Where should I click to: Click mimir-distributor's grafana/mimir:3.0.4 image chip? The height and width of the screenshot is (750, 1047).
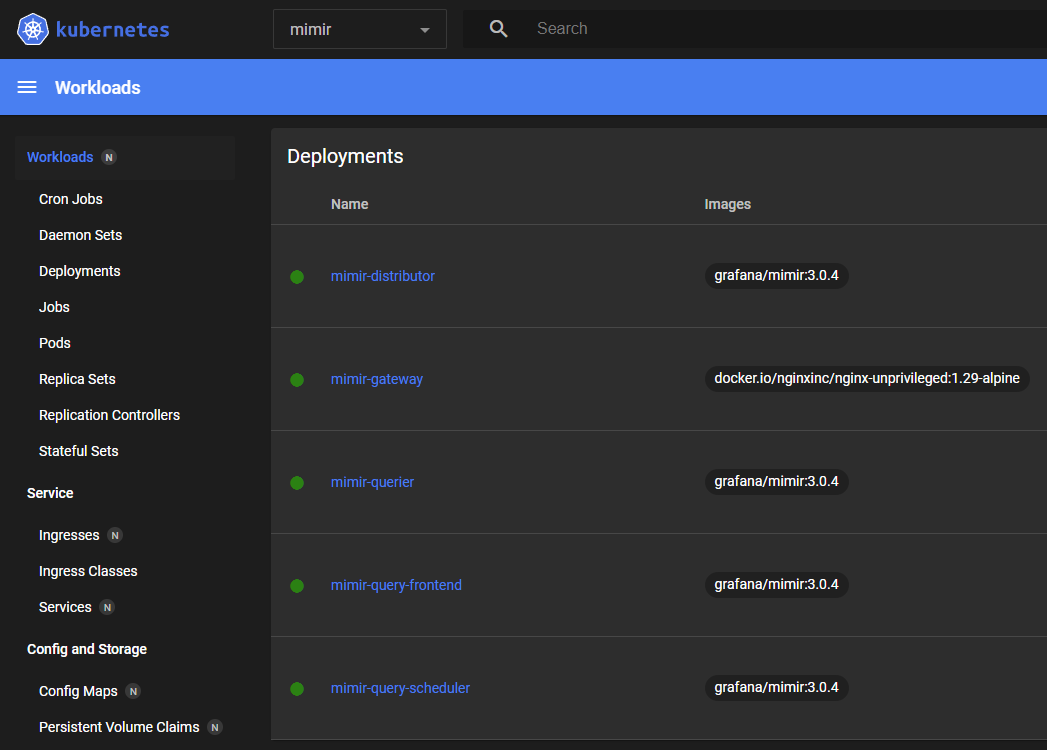coord(777,276)
